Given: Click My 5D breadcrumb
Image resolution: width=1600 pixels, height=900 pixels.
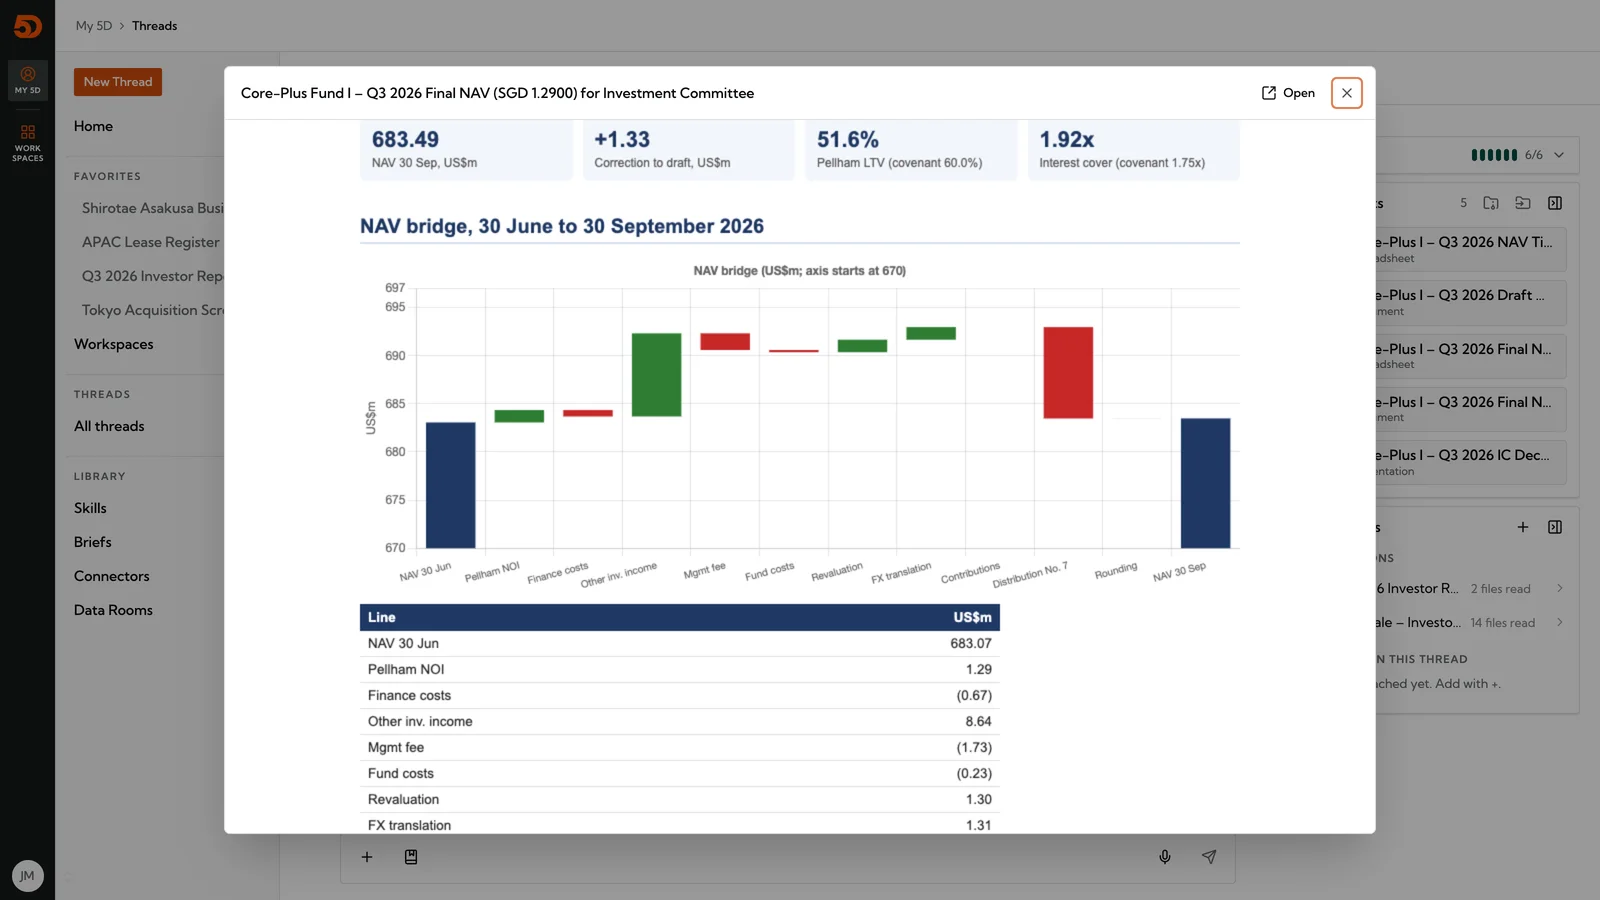Looking at the screenshot, I should 94,26.
